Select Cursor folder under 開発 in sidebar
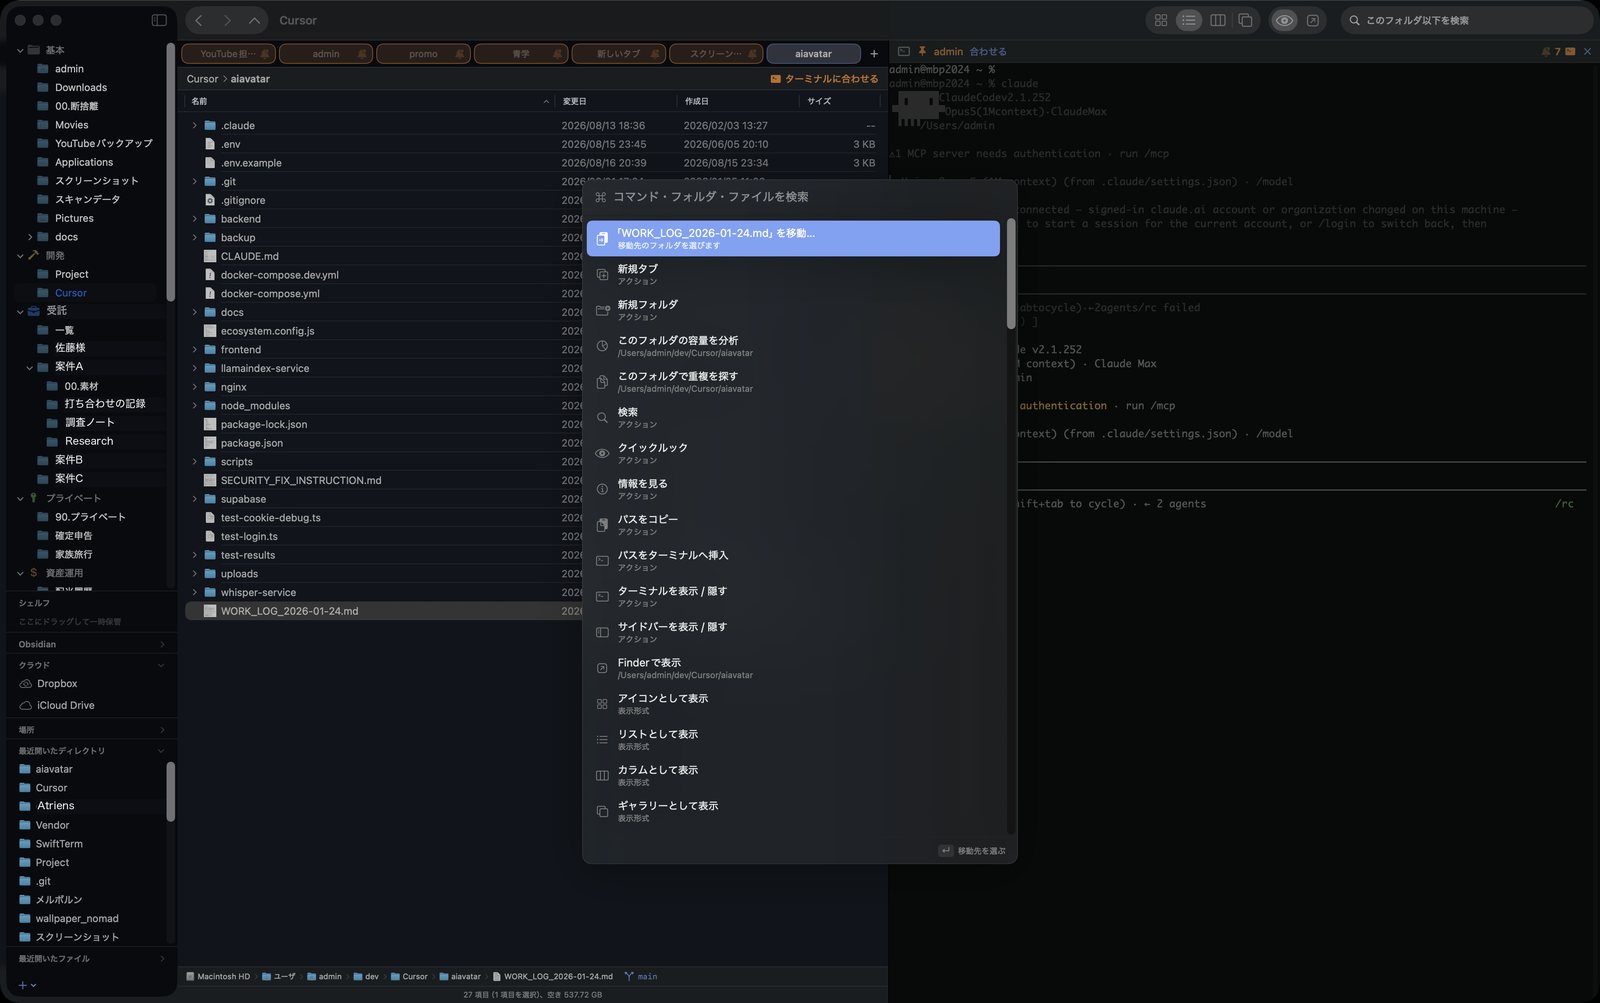This screenshot has width=1600, height=1003. (x=70, y=293)
